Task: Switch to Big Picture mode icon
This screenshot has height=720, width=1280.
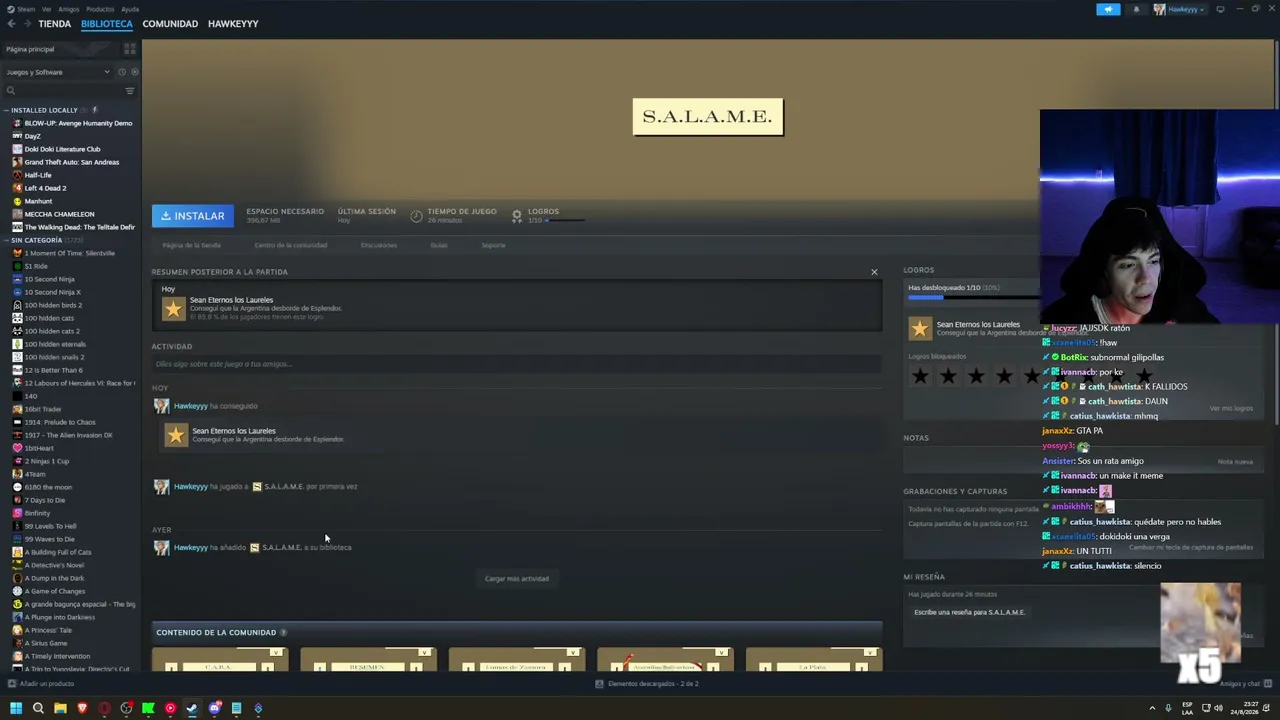Action: pyautogui.click(x=1220, y=9)
